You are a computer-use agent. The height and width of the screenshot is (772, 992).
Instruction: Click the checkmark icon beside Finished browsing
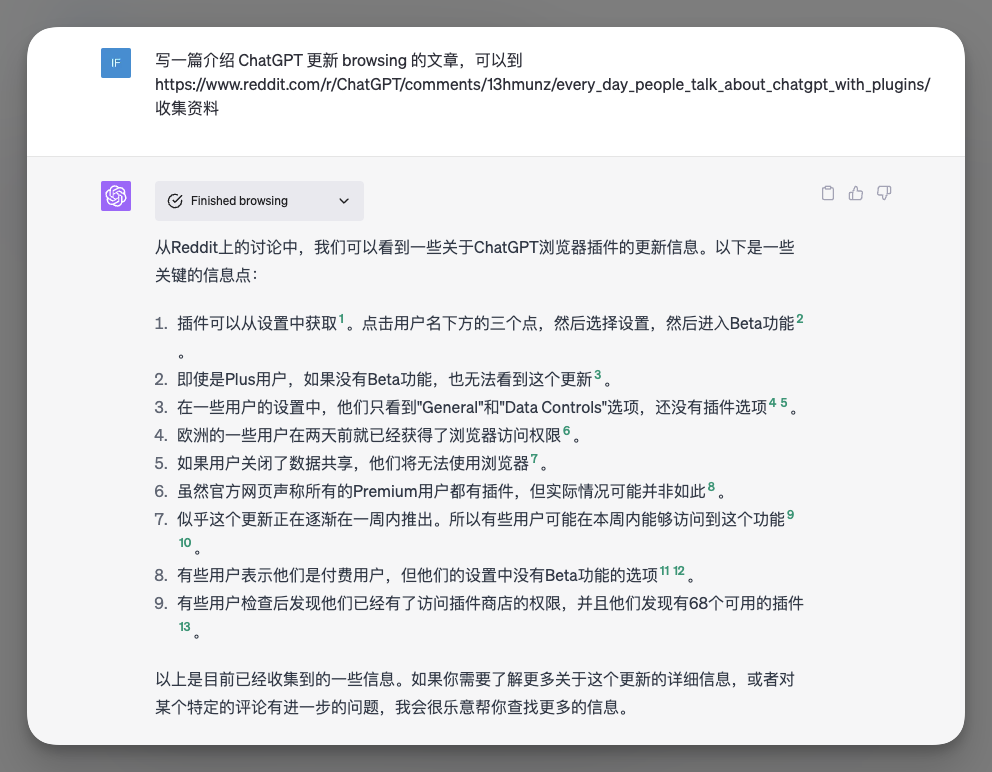click(175, 201)
